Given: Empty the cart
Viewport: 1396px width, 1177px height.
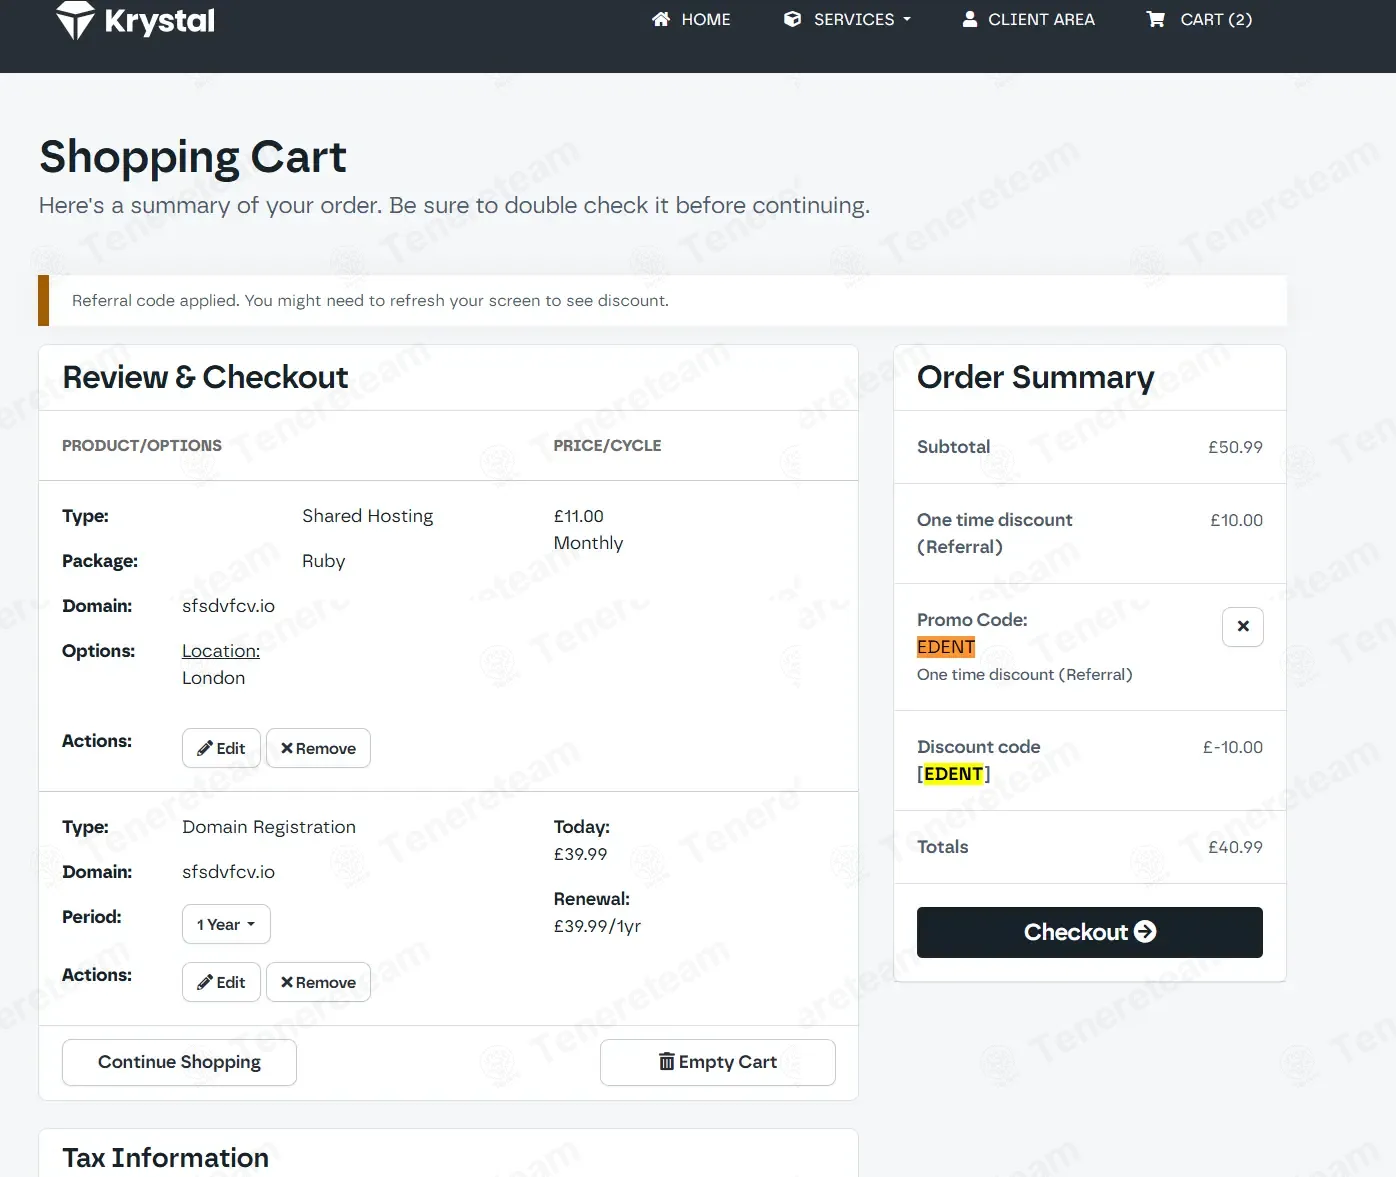Looking at the screenshot, I should pyautogui.click(x=718, y=1062).
